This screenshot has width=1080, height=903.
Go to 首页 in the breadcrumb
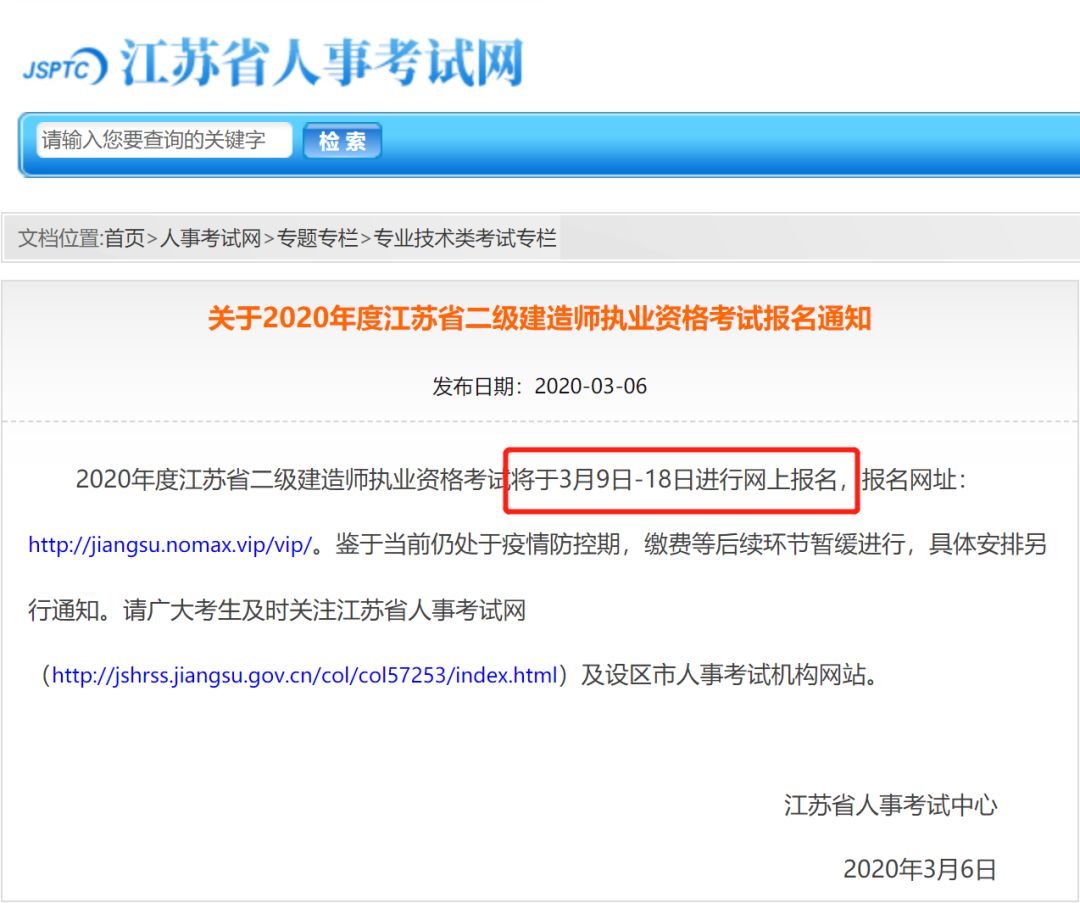click(124, 238)
